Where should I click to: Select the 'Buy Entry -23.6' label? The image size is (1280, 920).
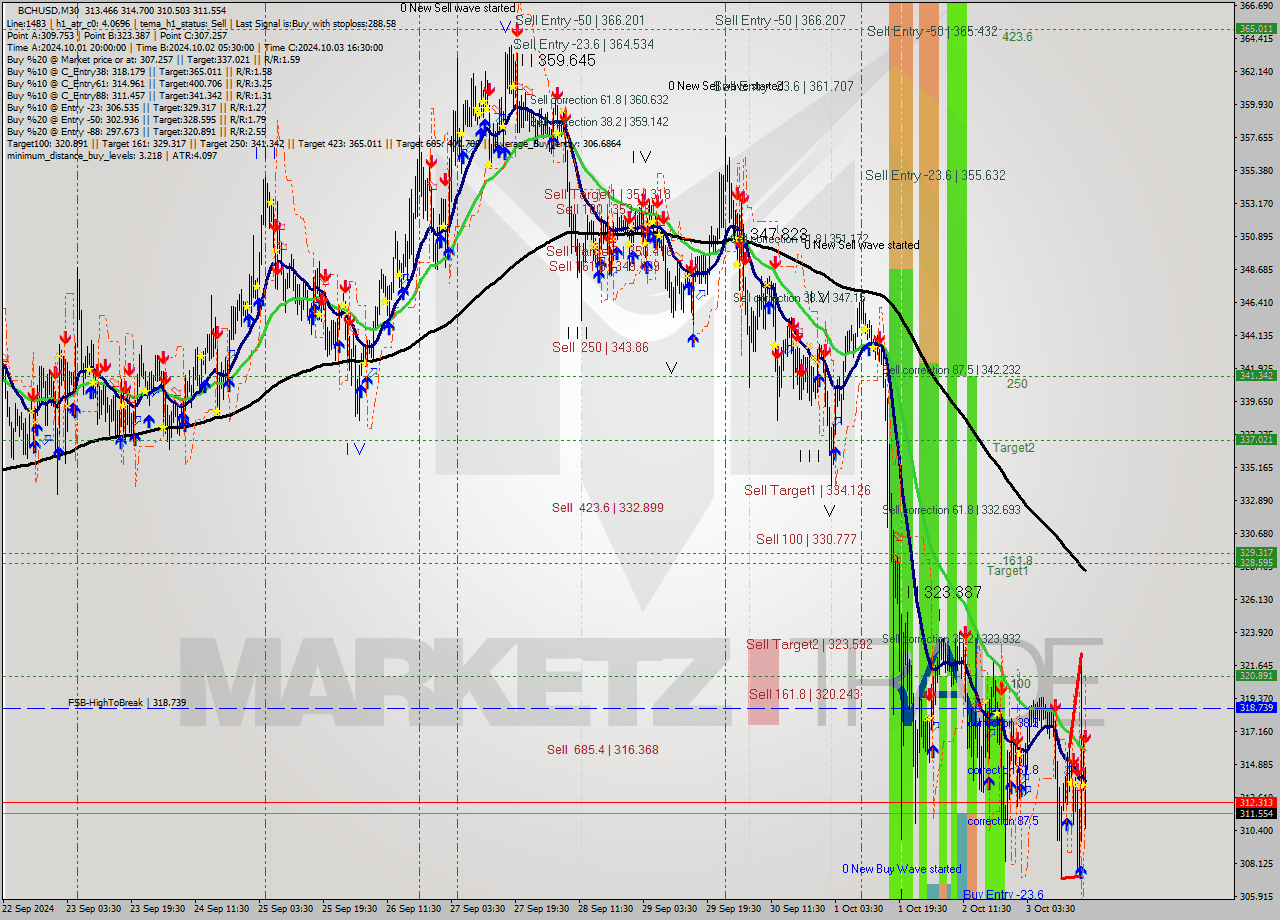1003,895
